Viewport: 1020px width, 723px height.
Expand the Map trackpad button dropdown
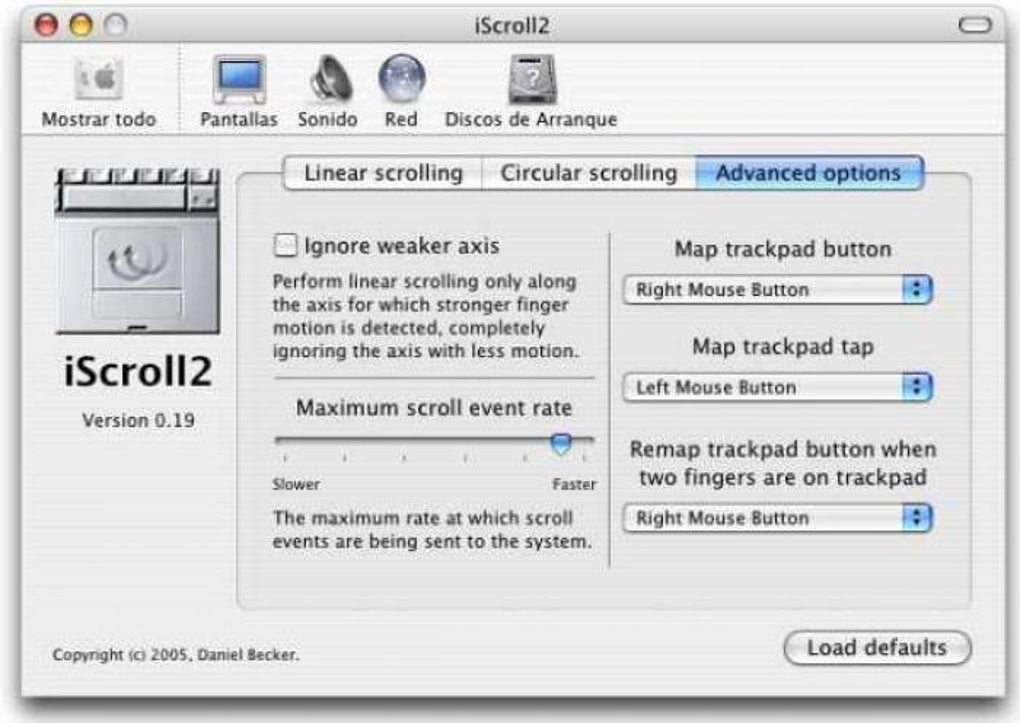[x=778, y=290]
